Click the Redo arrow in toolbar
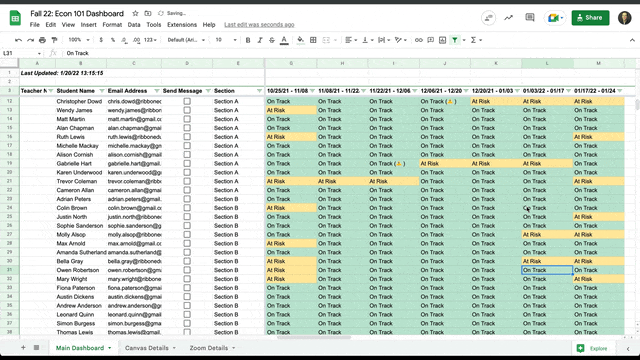This screenshot has width=640, height=360. click(30, 40)
